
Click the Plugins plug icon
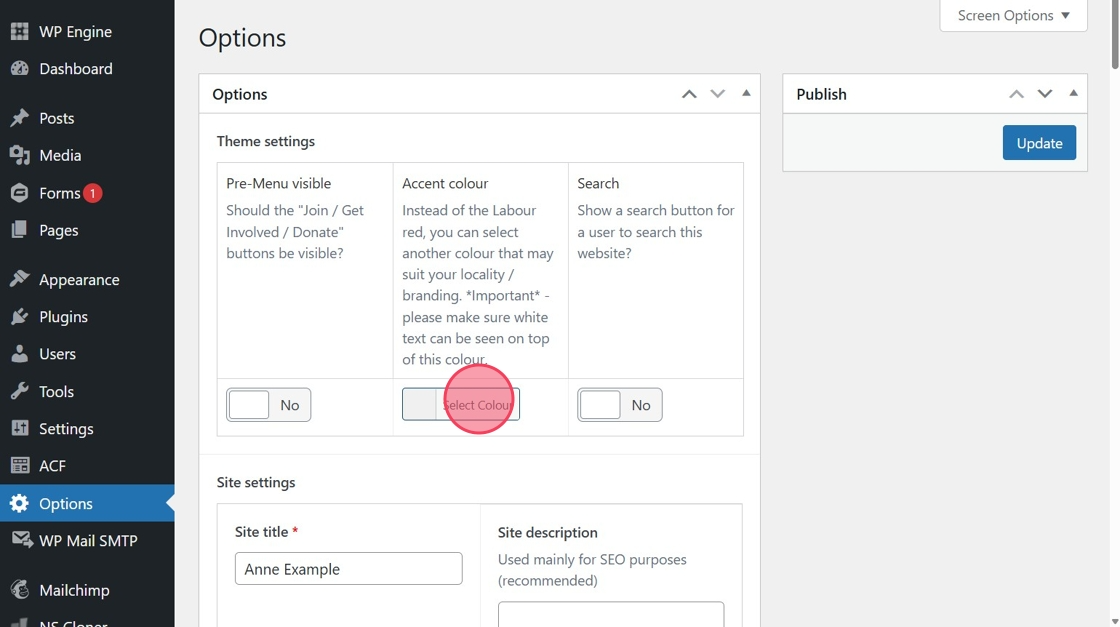[19, 317]
